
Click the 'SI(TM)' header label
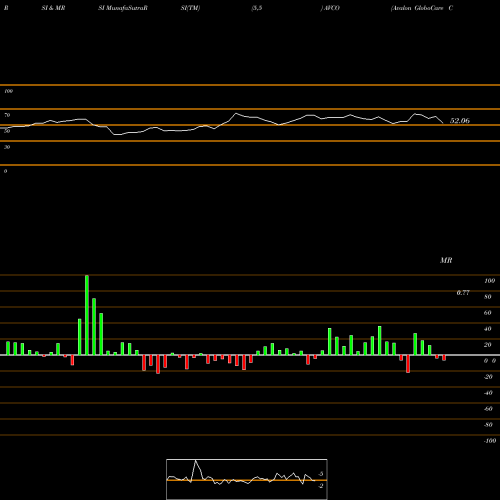coord(190,8)
